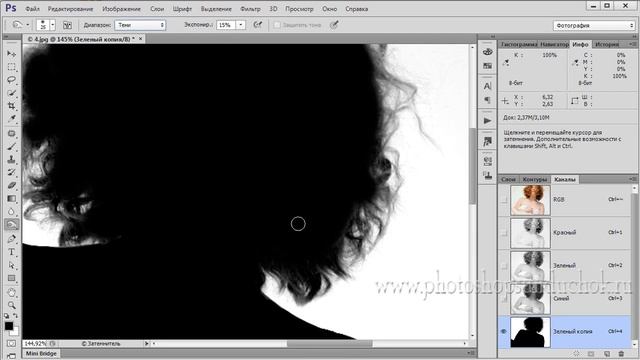
Task: Switch to the Слои tab
Action: [509, 180]
